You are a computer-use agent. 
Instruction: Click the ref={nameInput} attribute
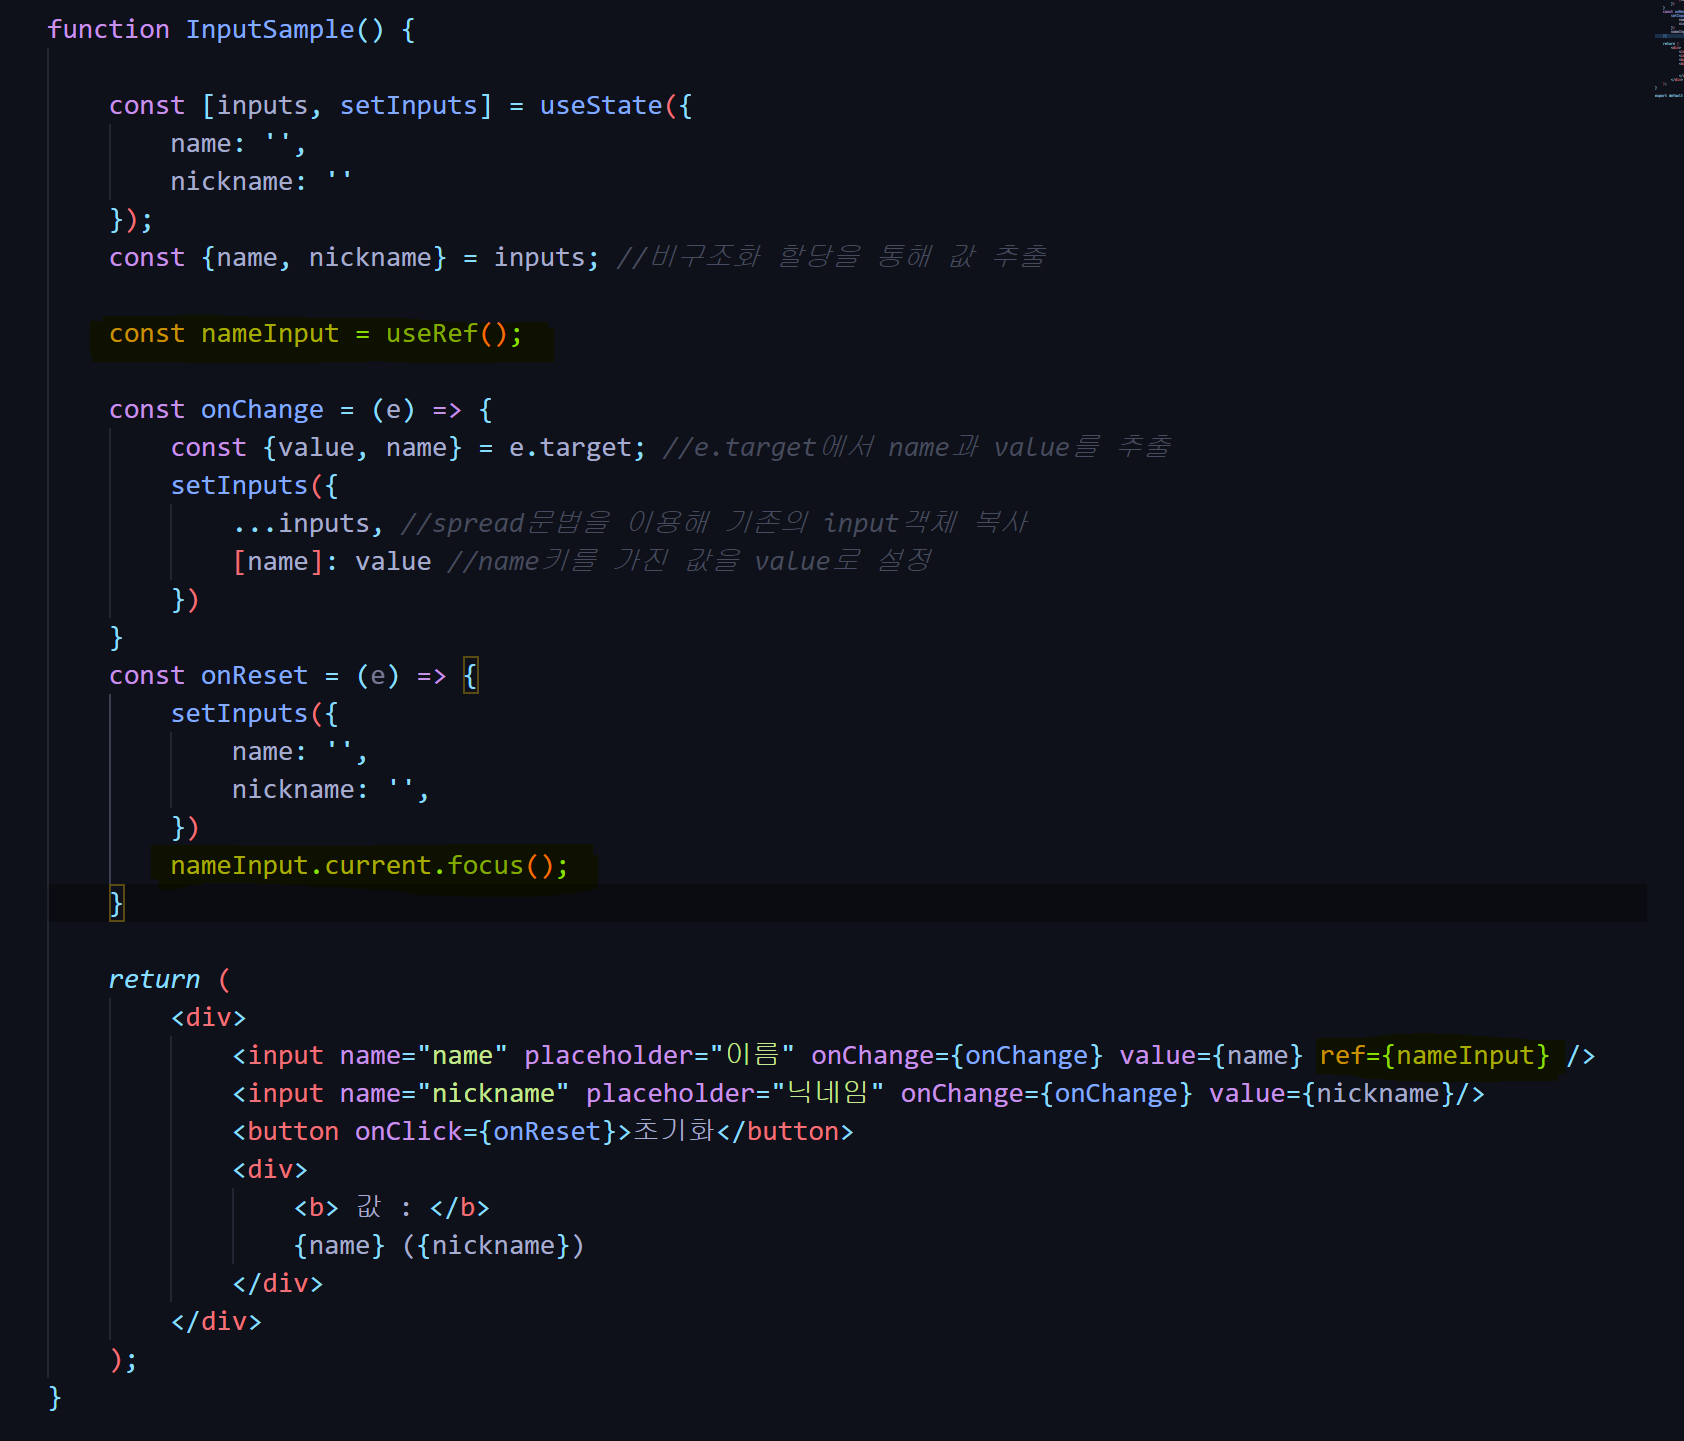coord(1434,1056)
